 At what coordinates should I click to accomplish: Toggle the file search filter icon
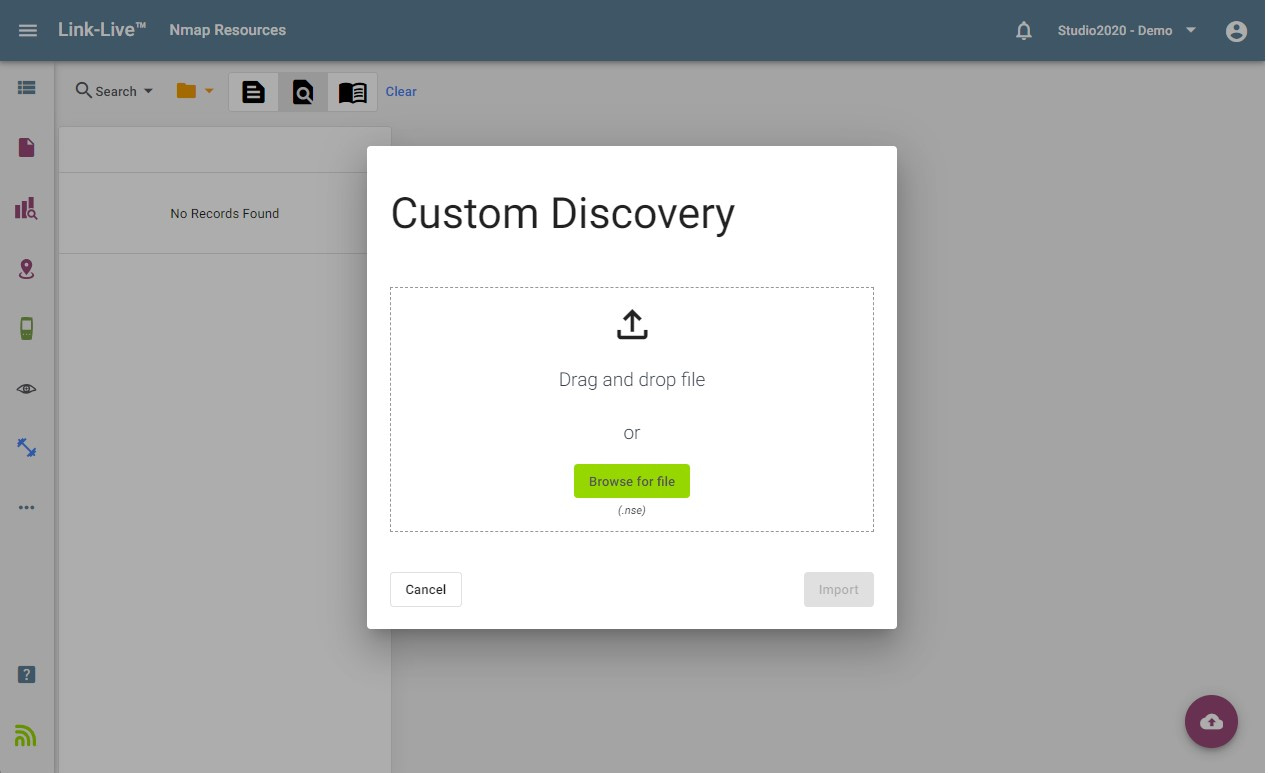pos(303,91)
